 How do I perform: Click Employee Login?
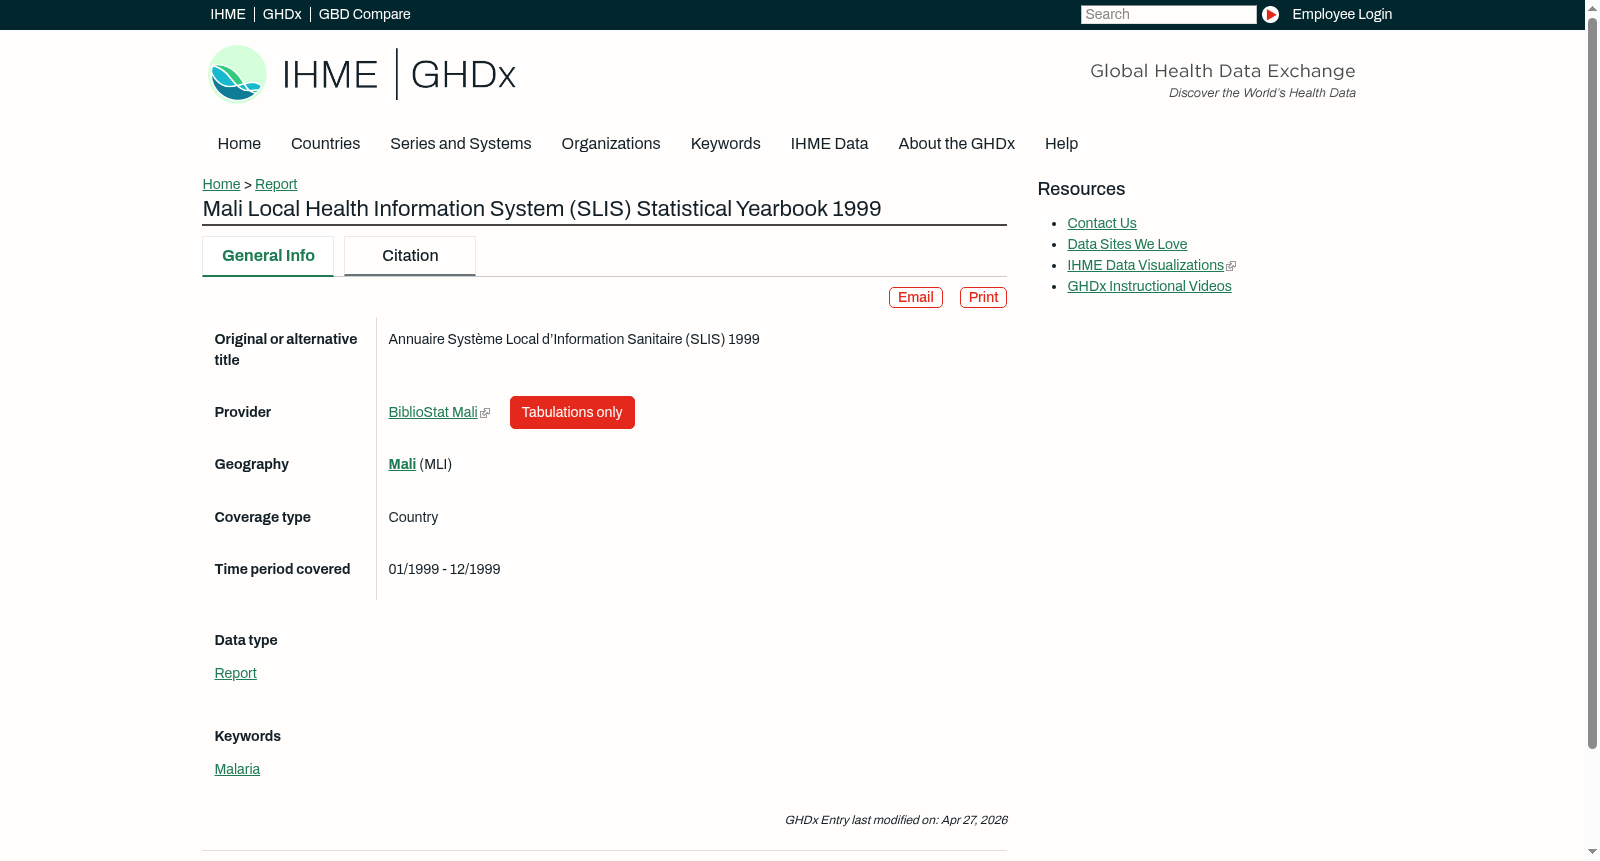click(1342, 14)
